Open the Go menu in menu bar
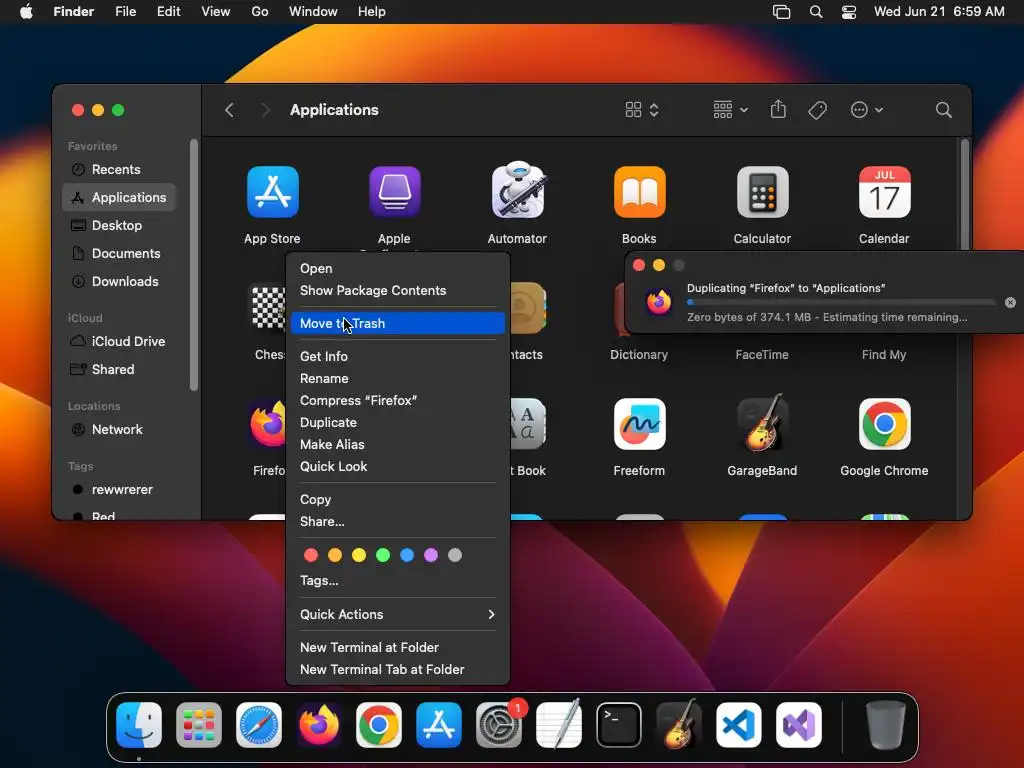This screenshot has width=1024, height=768. coord(260,12)
